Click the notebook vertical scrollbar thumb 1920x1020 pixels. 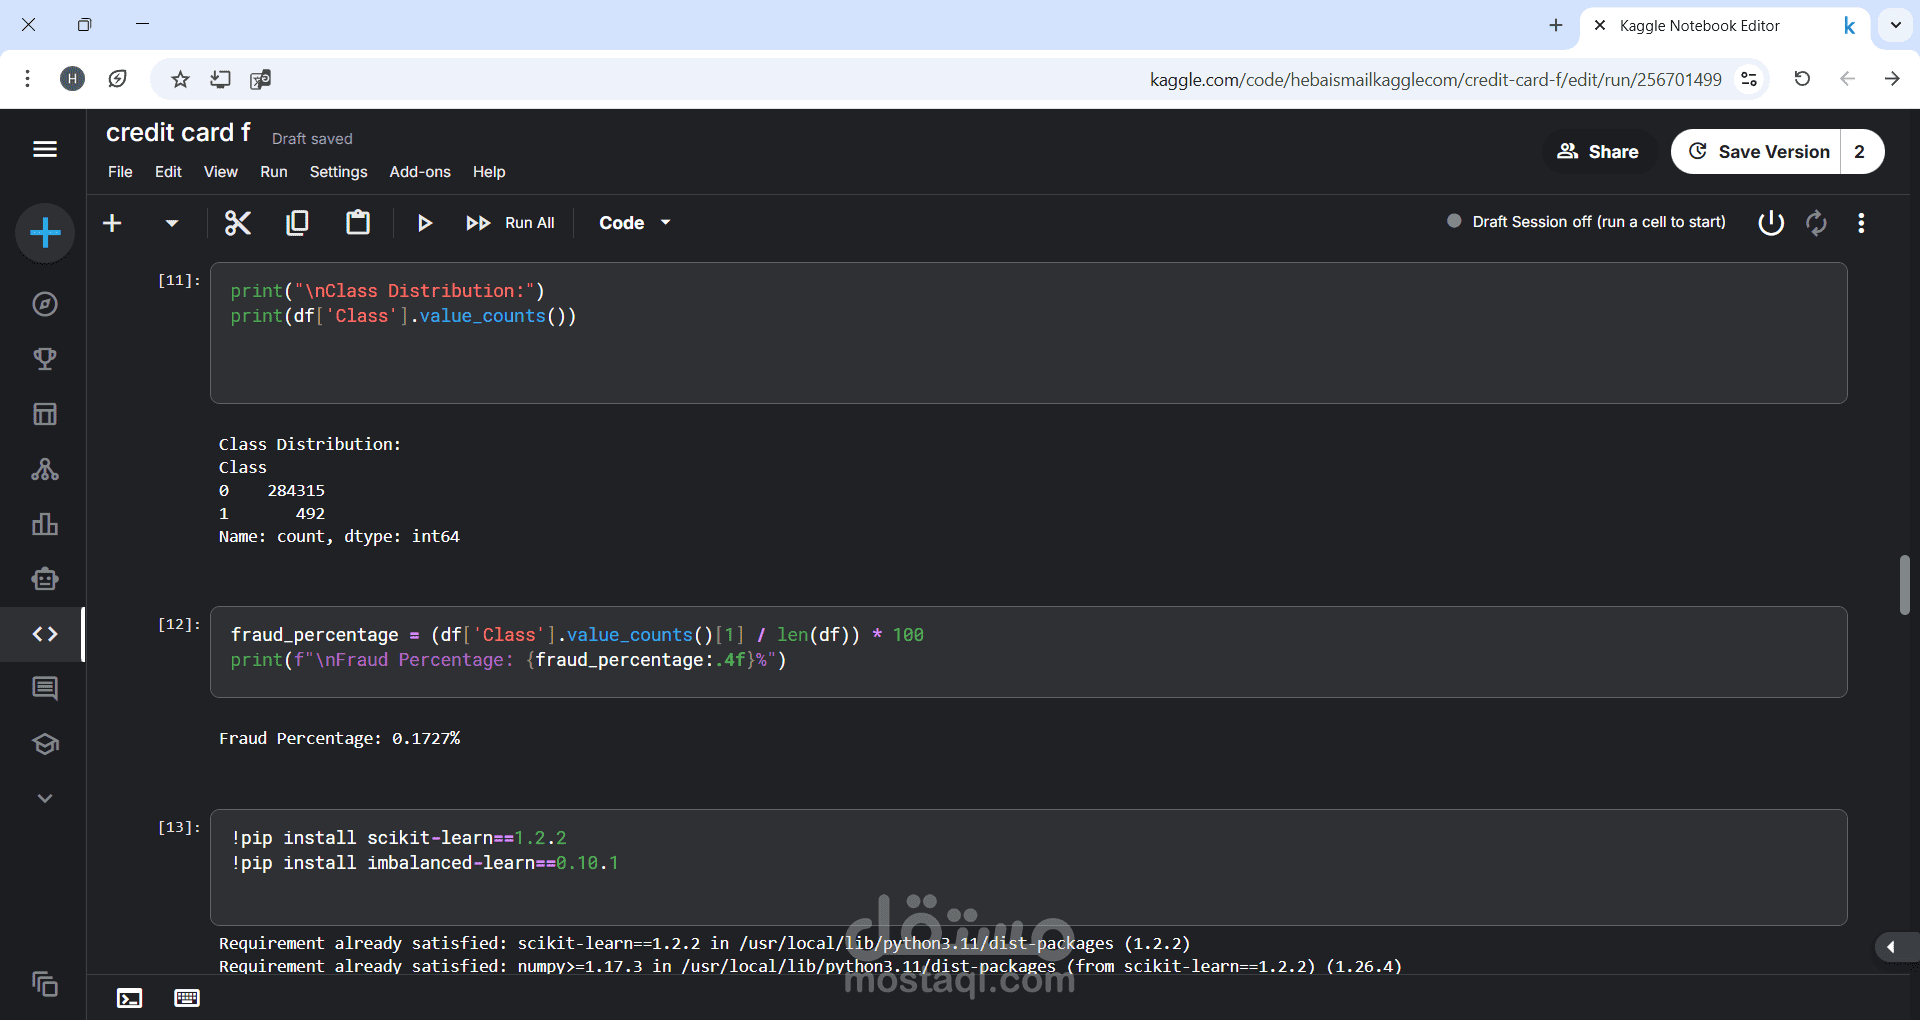pyautogui.click(x=1905, y=585)
